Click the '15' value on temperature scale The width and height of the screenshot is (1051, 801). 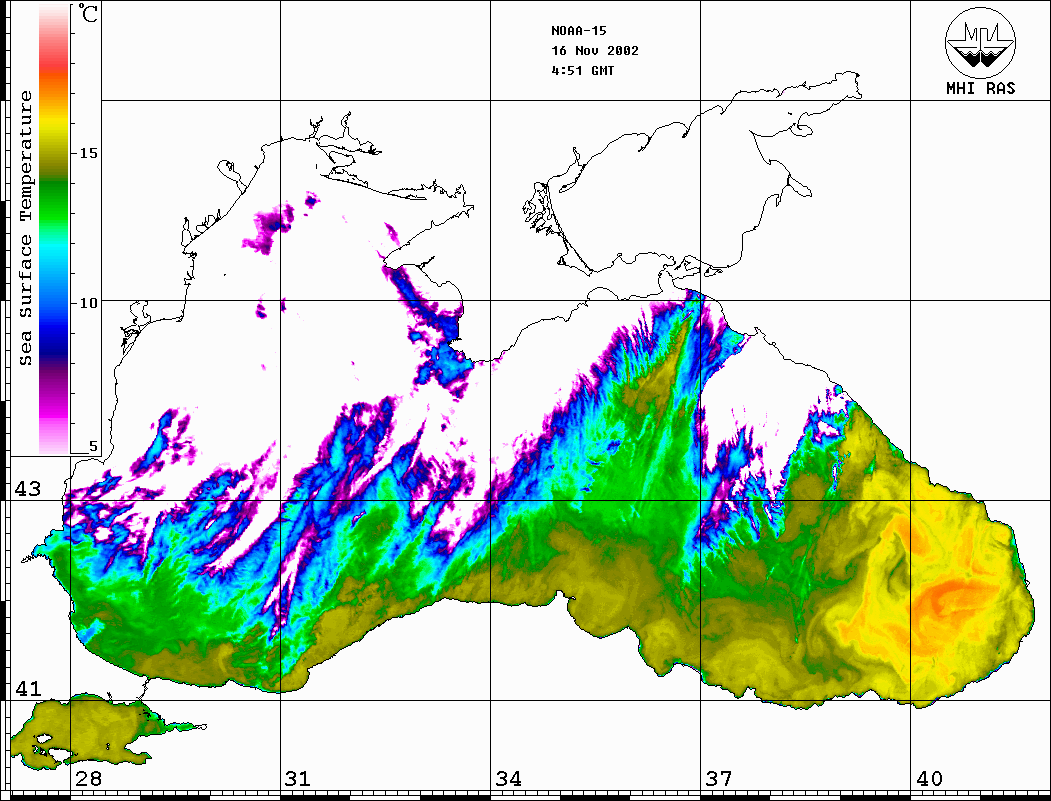pyautogui.click(x=88, y=153)
